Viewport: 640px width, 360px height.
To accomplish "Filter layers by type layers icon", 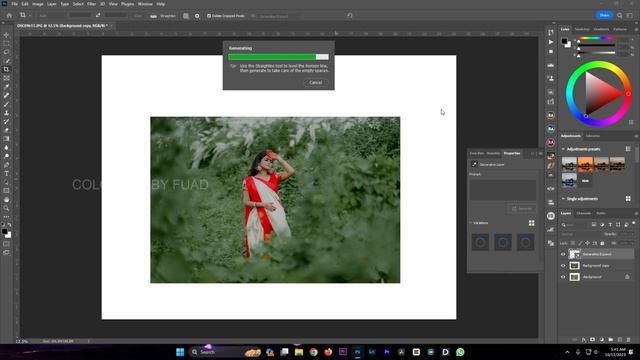I will (x=610, y=225).
